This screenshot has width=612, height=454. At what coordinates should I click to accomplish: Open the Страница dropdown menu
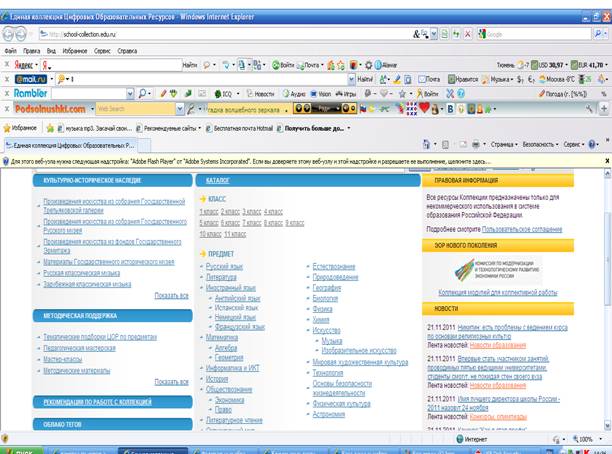pyautogui.click(x=504, y=144)
